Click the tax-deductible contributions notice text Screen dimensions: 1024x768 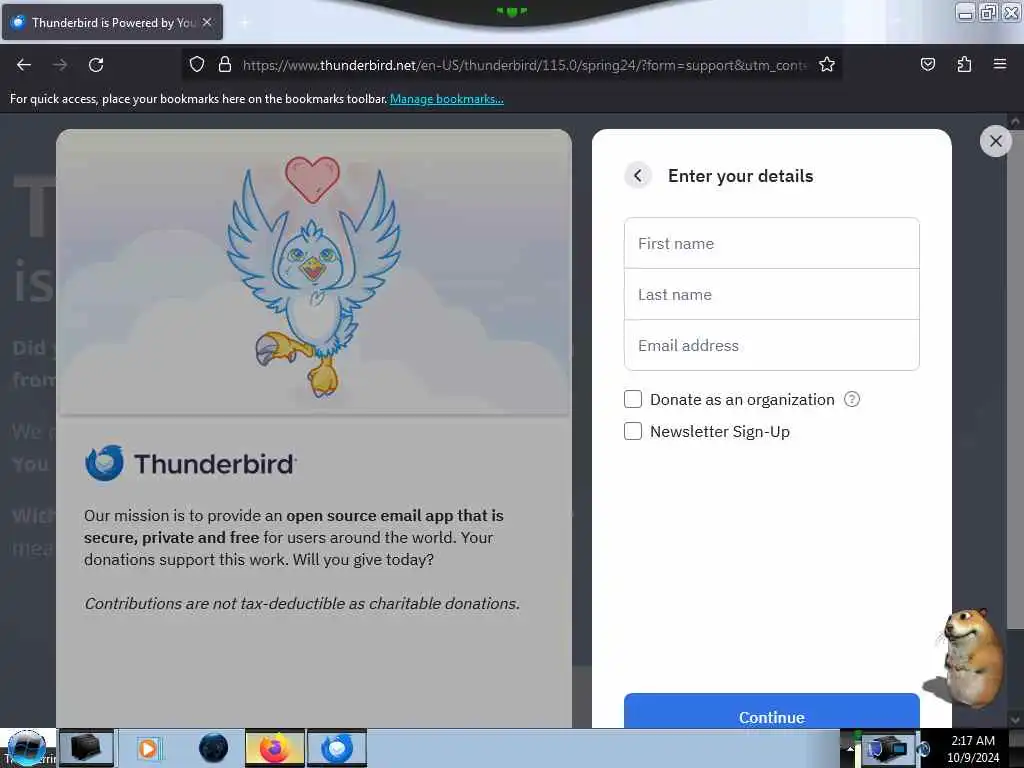302,603
